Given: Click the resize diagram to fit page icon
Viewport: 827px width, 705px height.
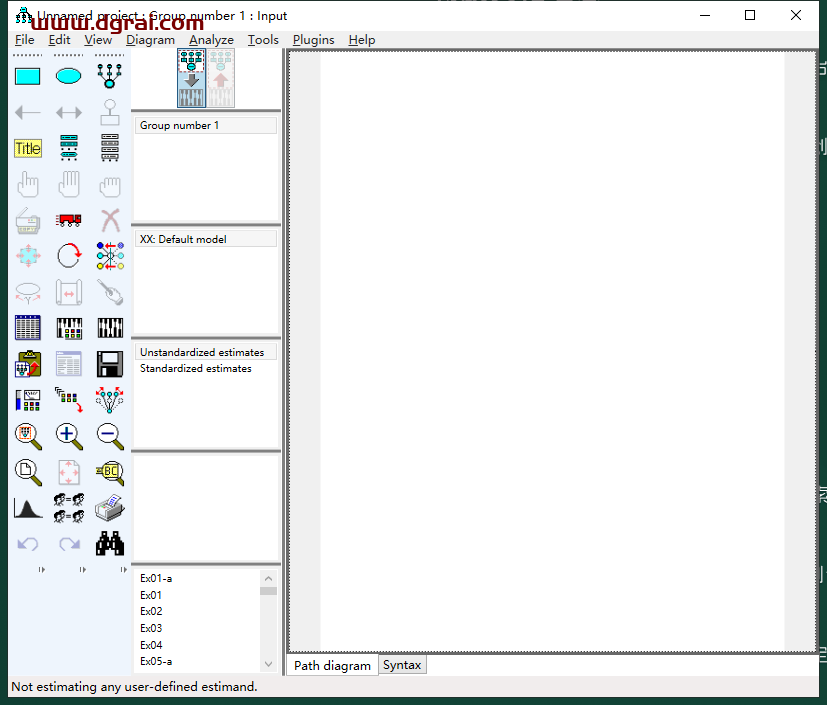Looking at the screenshot, I should (x=69, y=472).
